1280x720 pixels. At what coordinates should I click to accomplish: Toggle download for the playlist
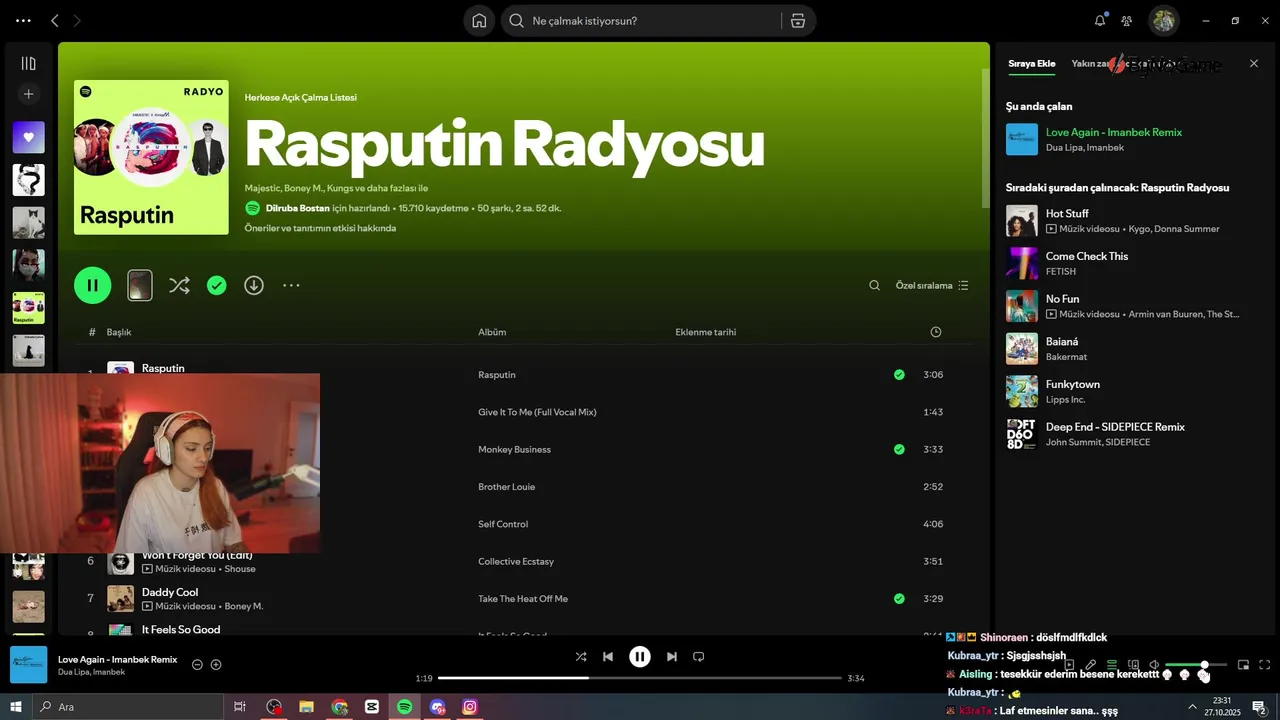pyautogui.click(x=254, y=285)
